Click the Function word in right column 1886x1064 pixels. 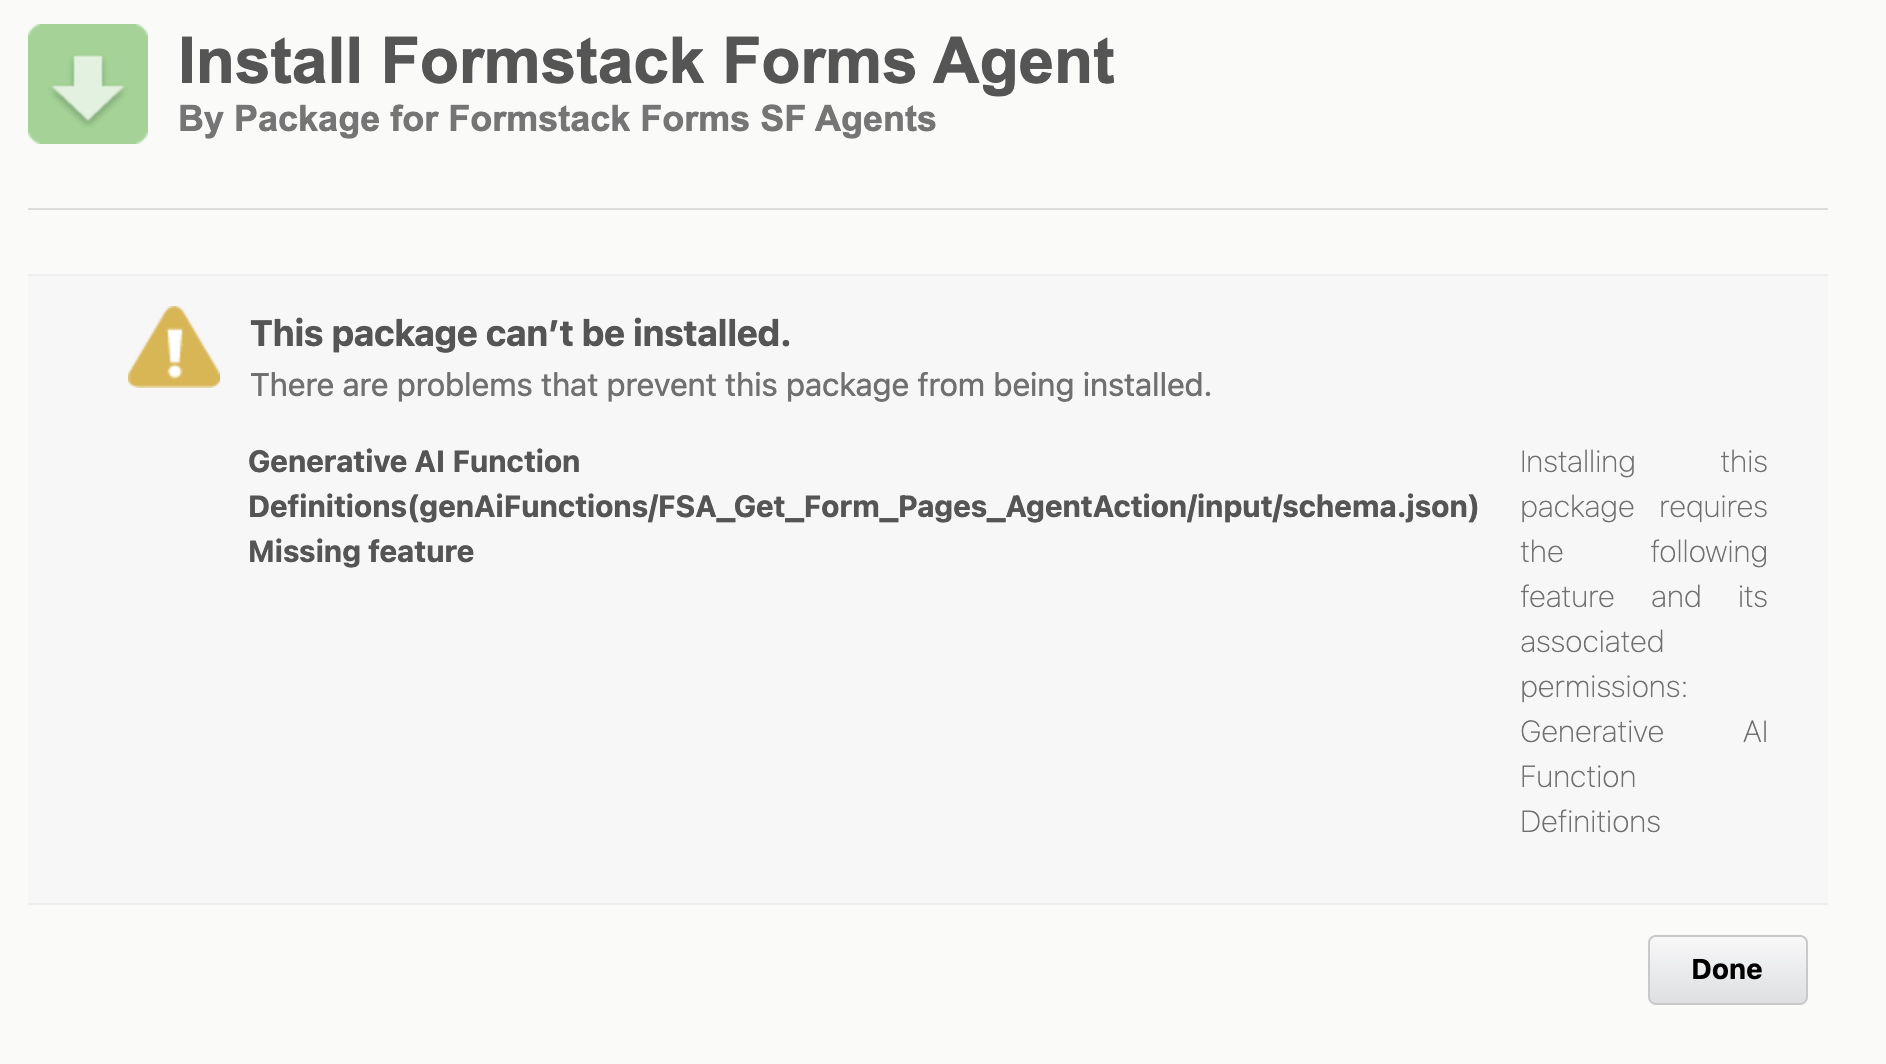(1577, 777)
